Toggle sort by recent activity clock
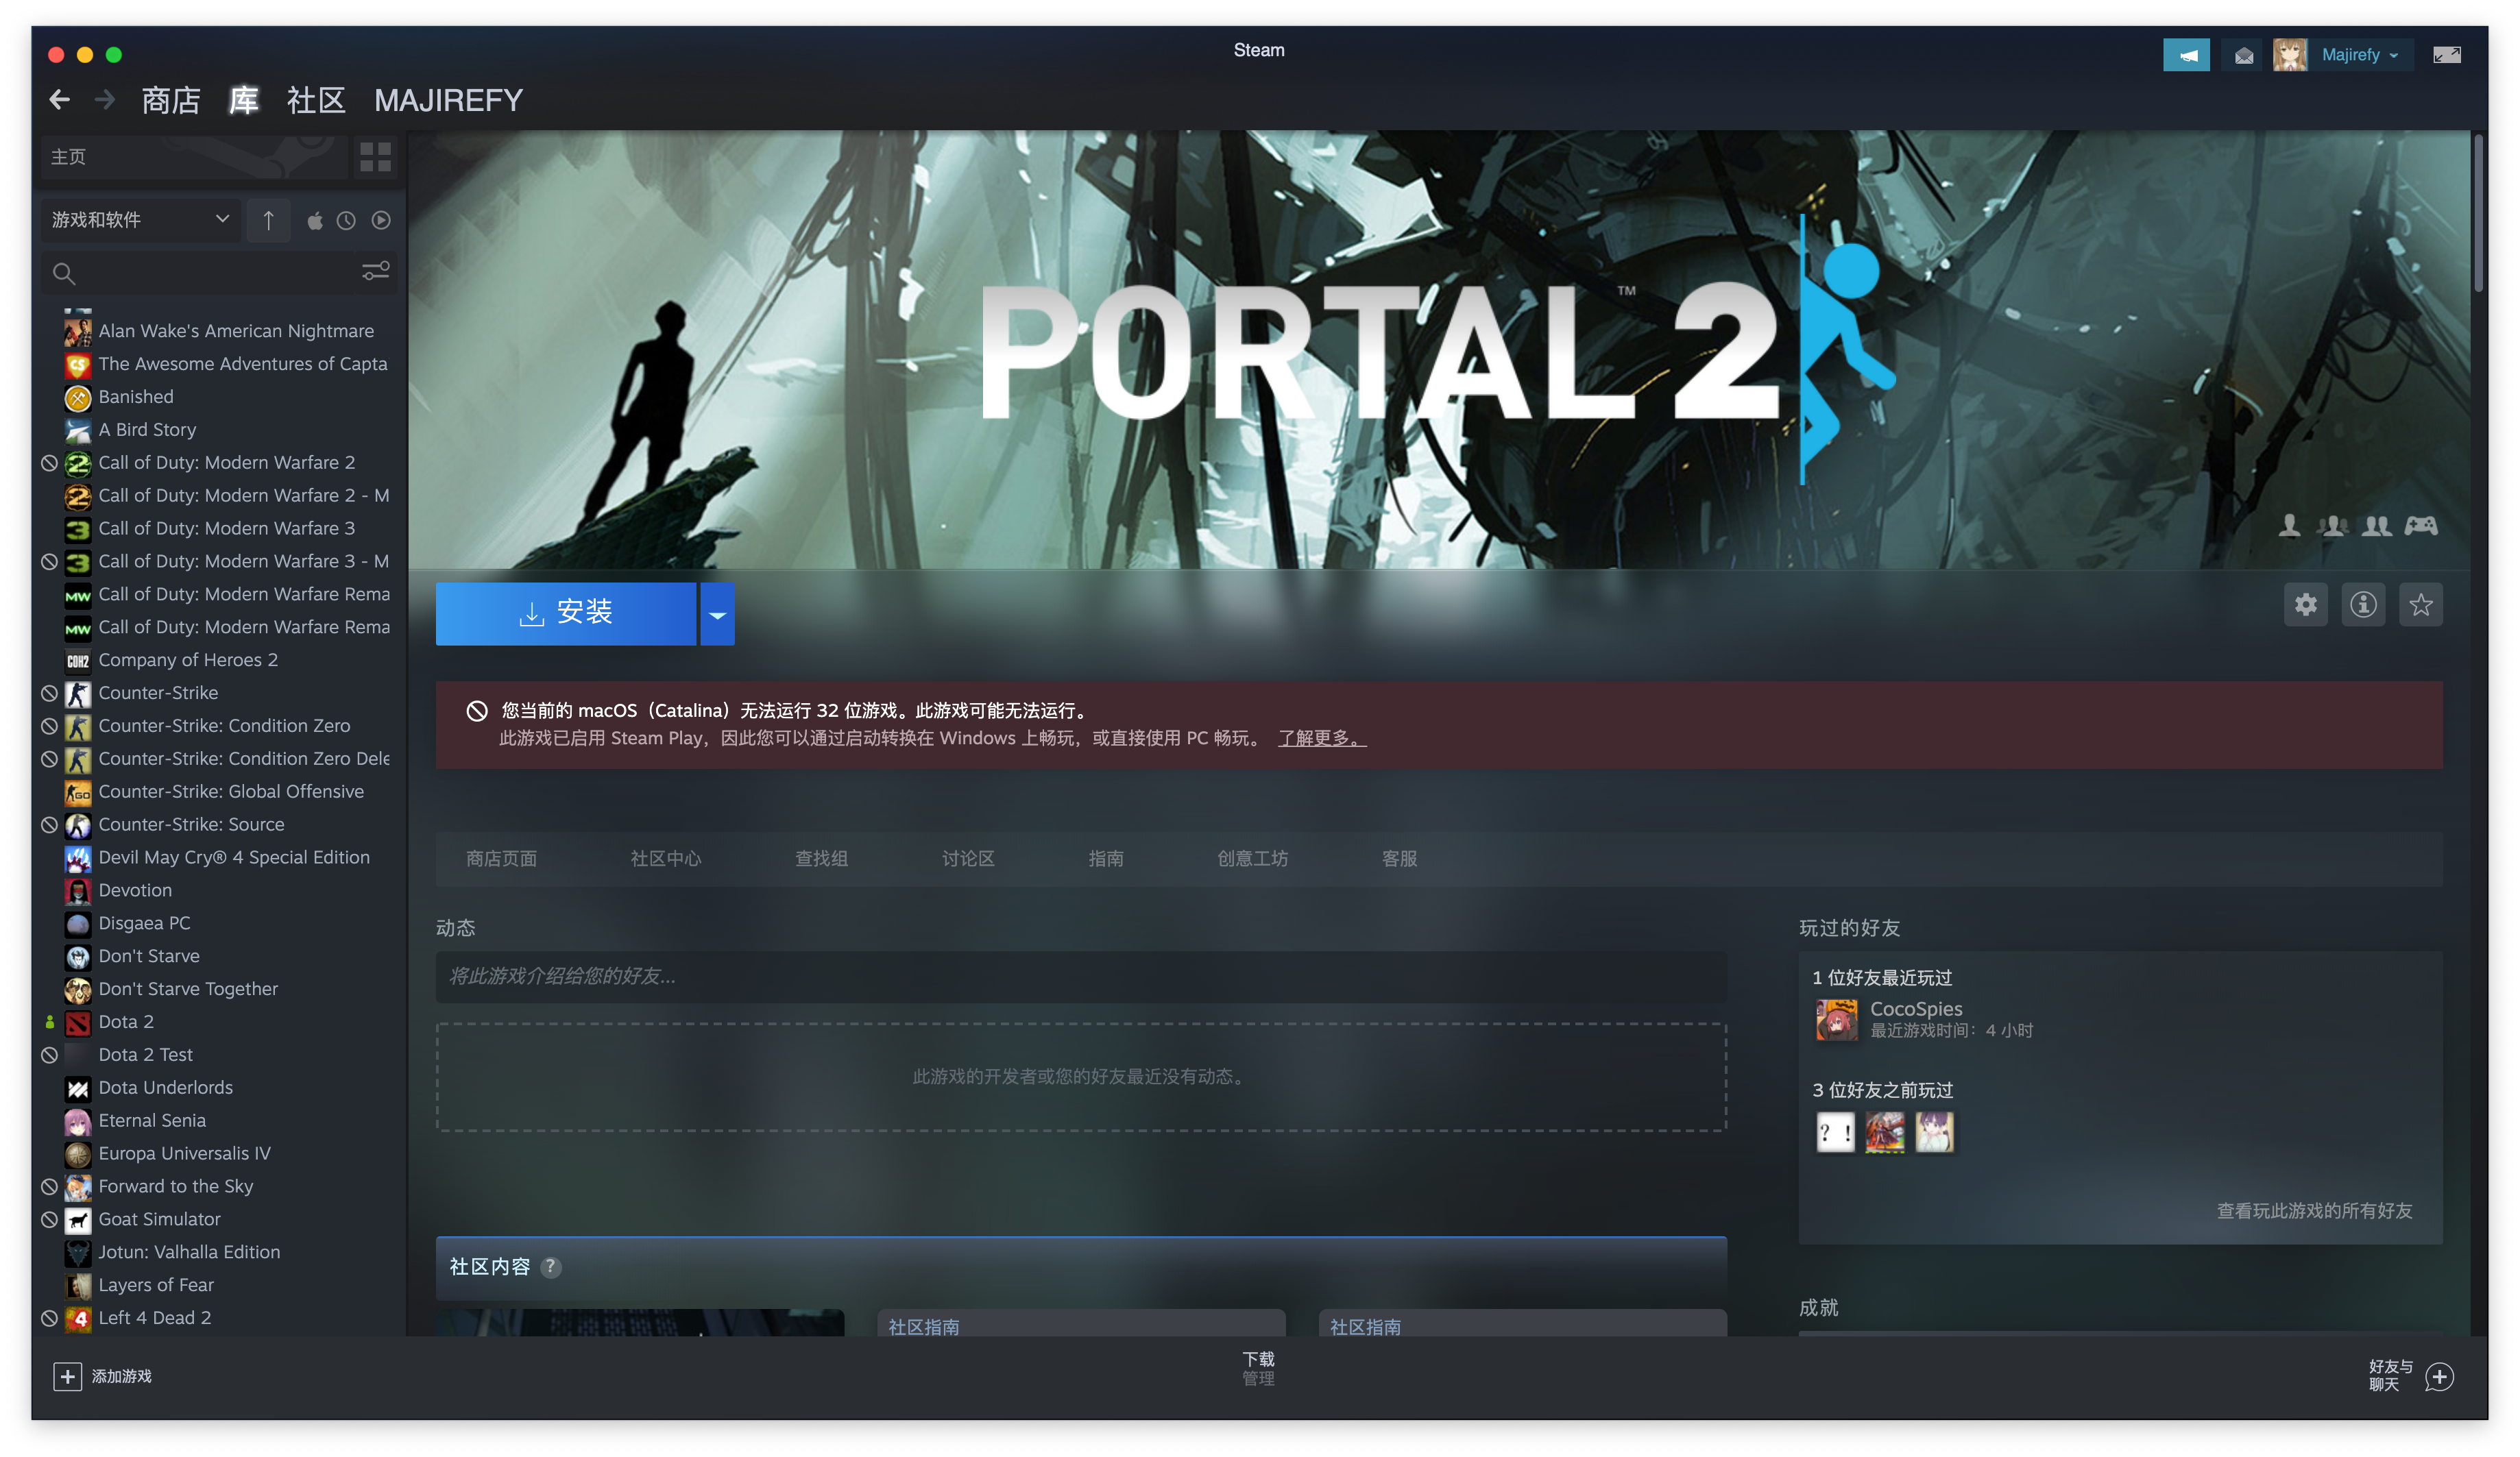 346,221
